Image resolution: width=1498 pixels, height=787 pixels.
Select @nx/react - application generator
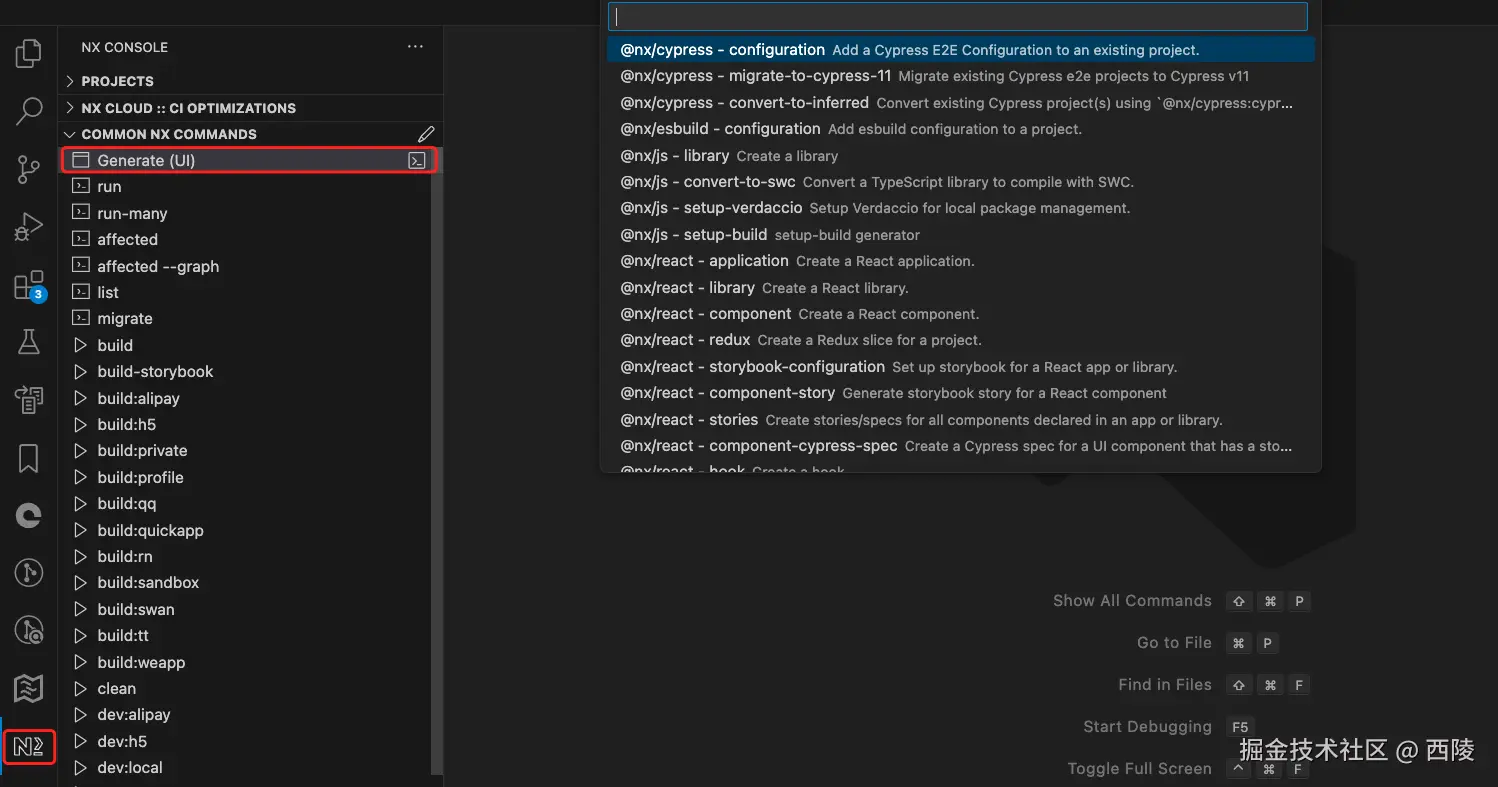[x=704, y=261]
